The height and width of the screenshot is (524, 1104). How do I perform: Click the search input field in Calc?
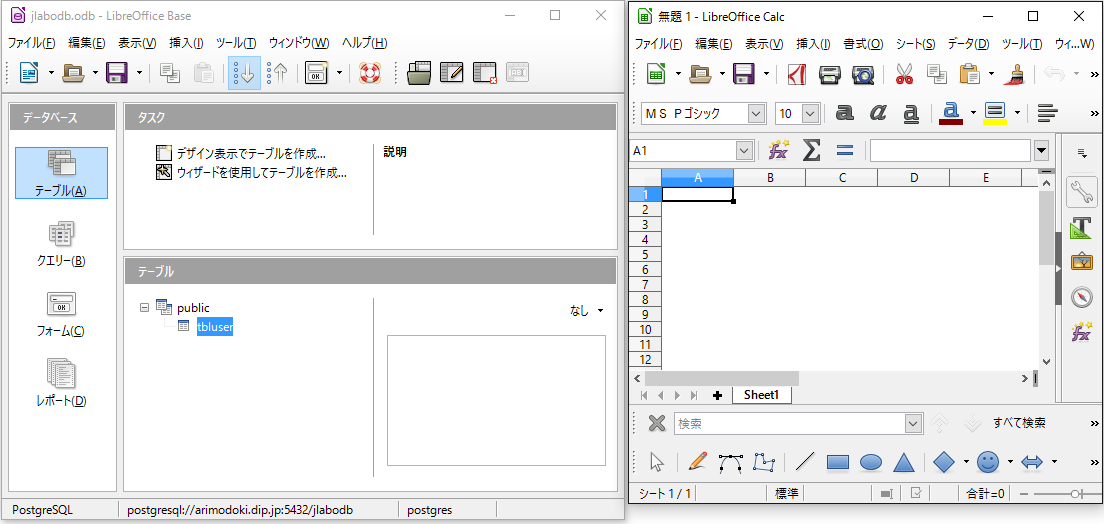click(x=790, y=423)
